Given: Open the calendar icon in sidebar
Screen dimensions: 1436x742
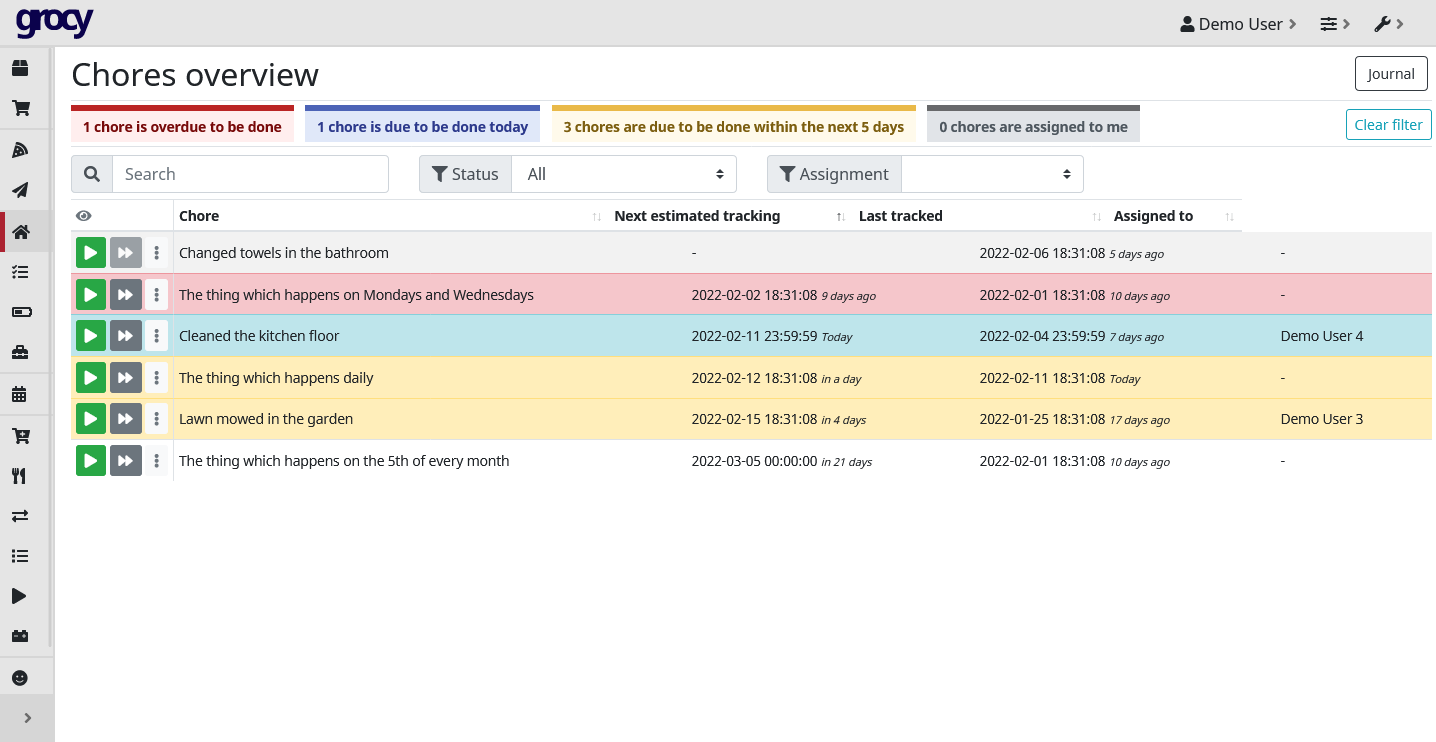Looking at the screenshot, I should 19,394.
